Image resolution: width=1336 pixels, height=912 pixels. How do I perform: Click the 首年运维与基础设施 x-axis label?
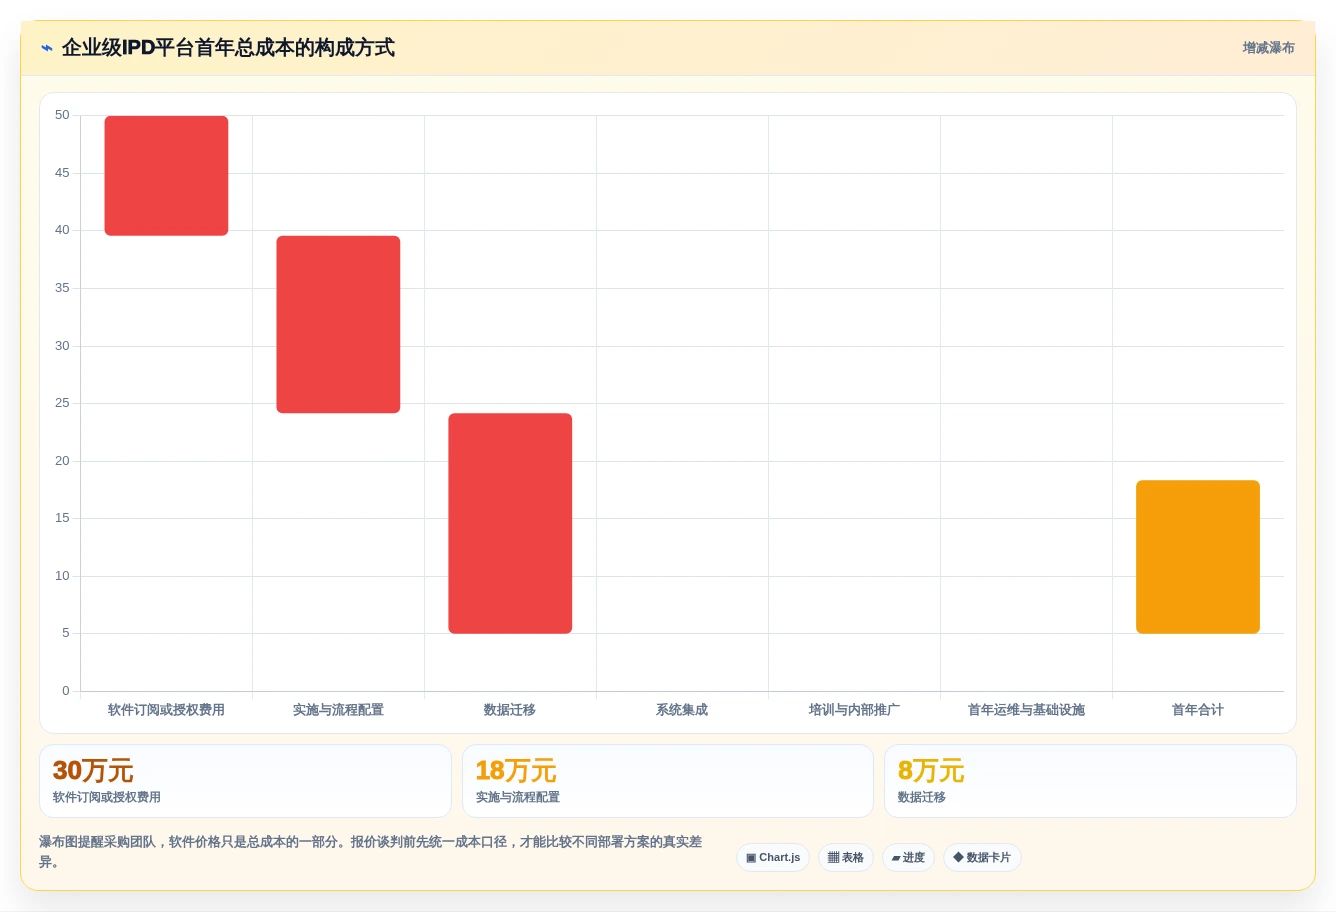pyautogui.click(x=1026, y=710)
